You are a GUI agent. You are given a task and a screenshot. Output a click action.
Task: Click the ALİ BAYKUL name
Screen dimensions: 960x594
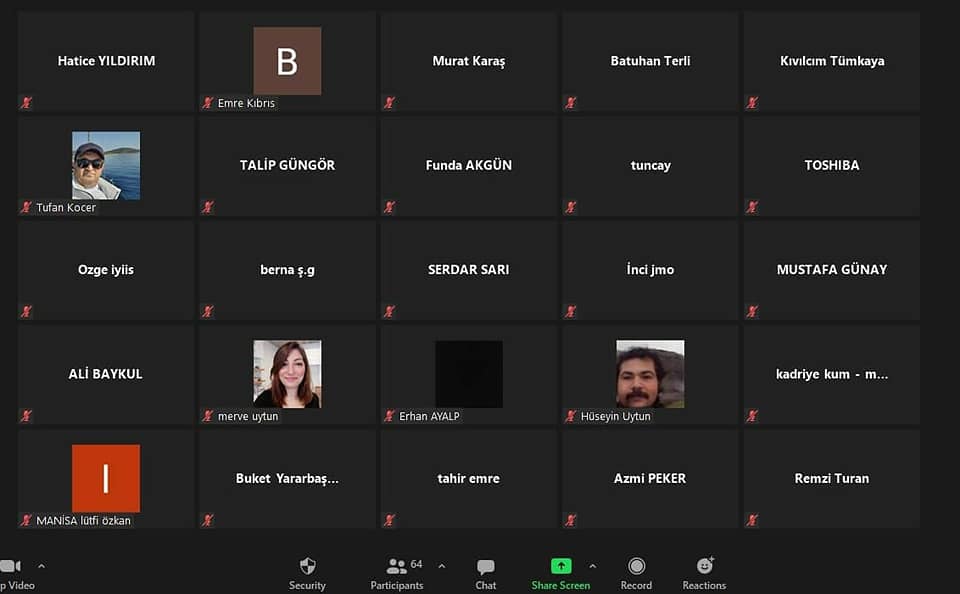106,374
